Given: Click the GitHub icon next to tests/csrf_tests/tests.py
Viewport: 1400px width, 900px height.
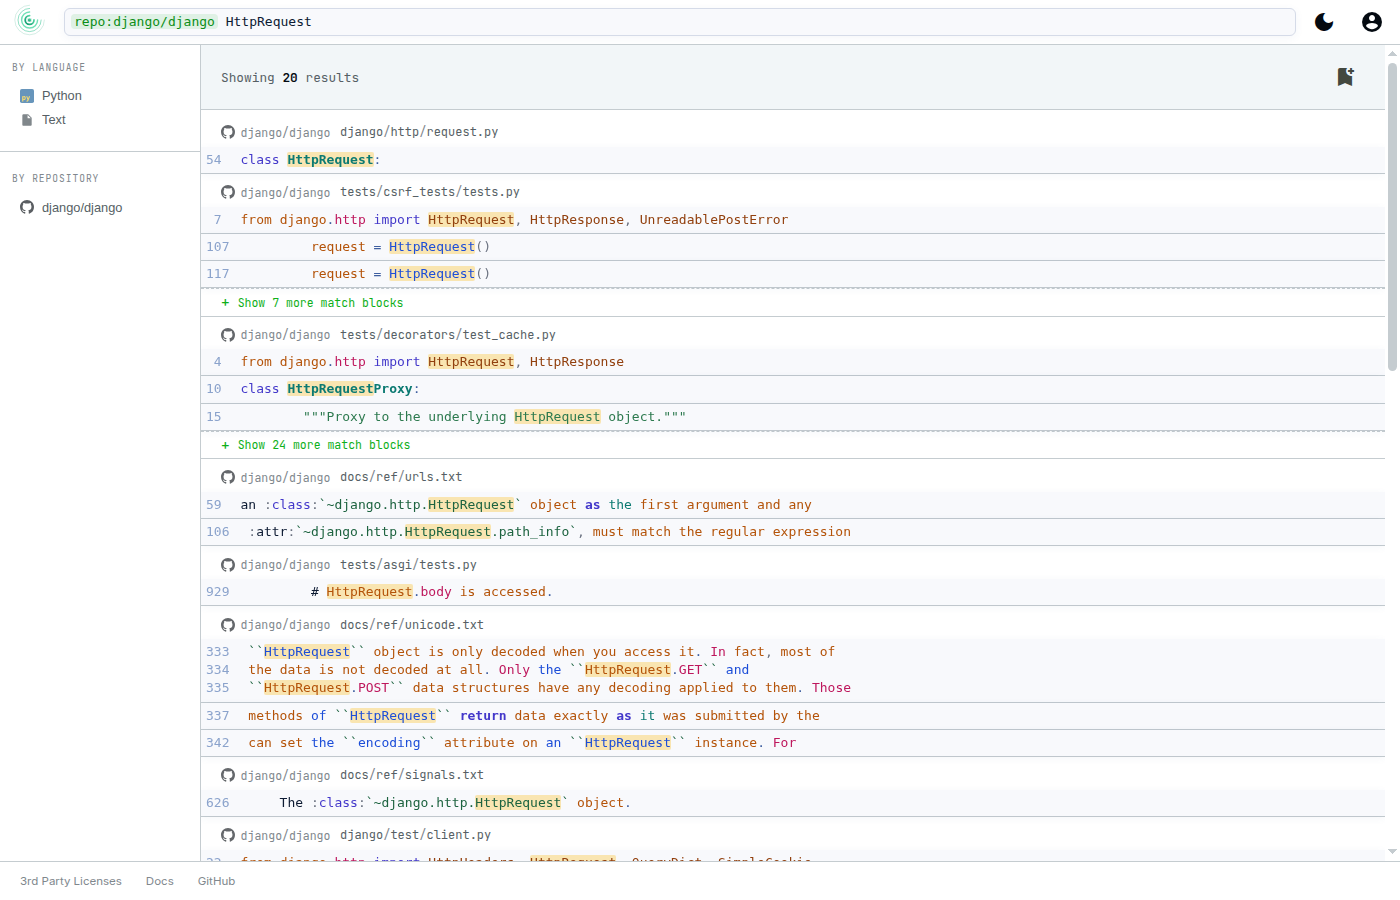Looking at the screenshot, I should coord(228,192).
